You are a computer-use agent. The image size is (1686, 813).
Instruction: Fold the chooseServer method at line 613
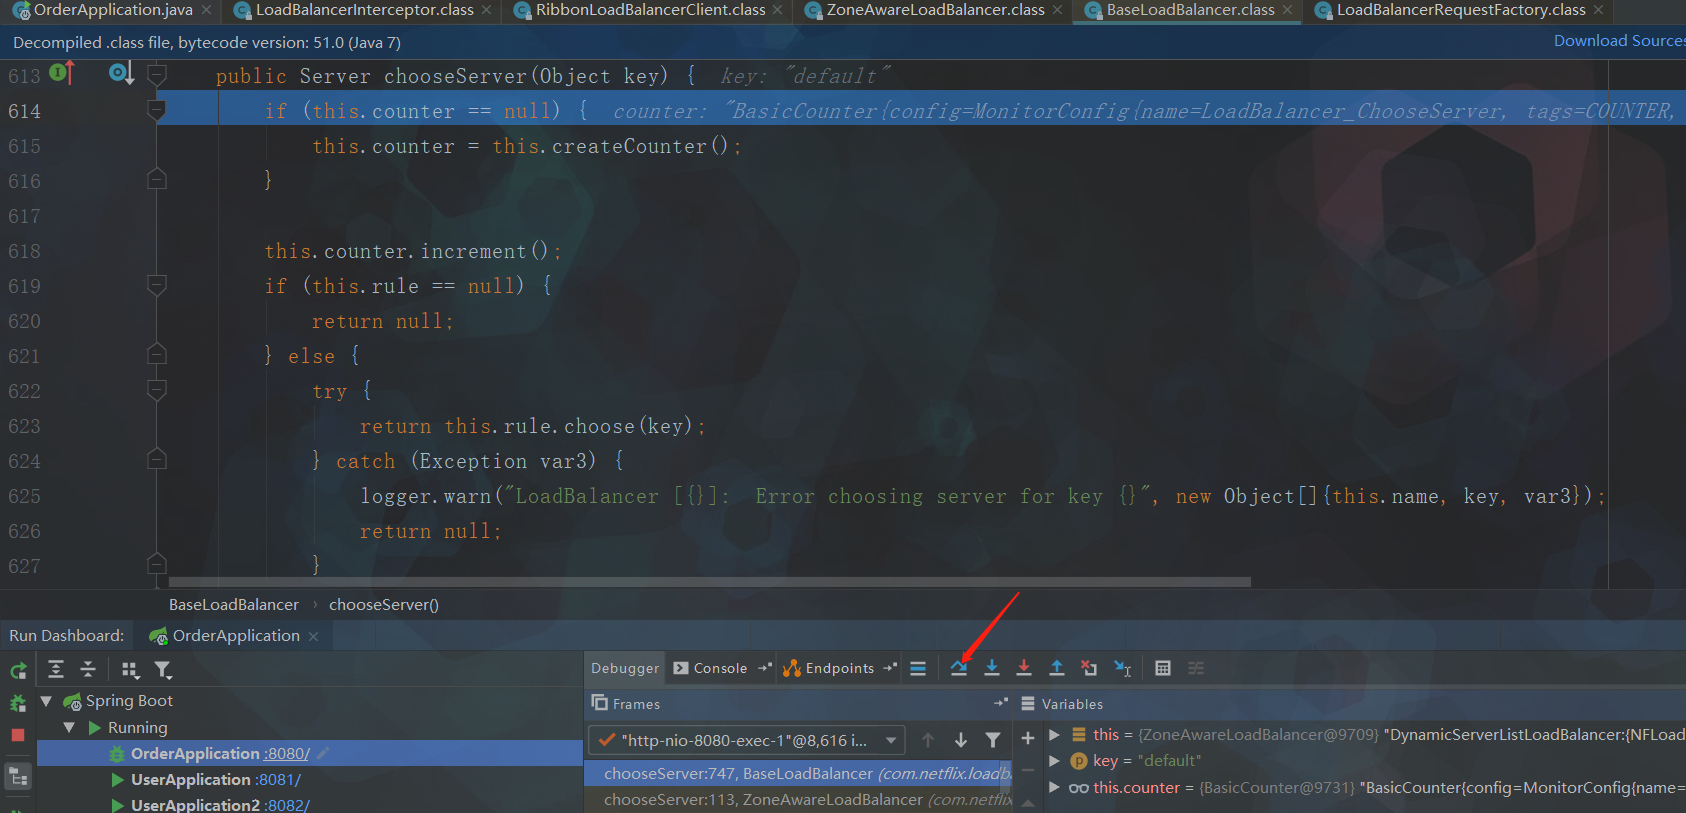click(x=157, y=75)
